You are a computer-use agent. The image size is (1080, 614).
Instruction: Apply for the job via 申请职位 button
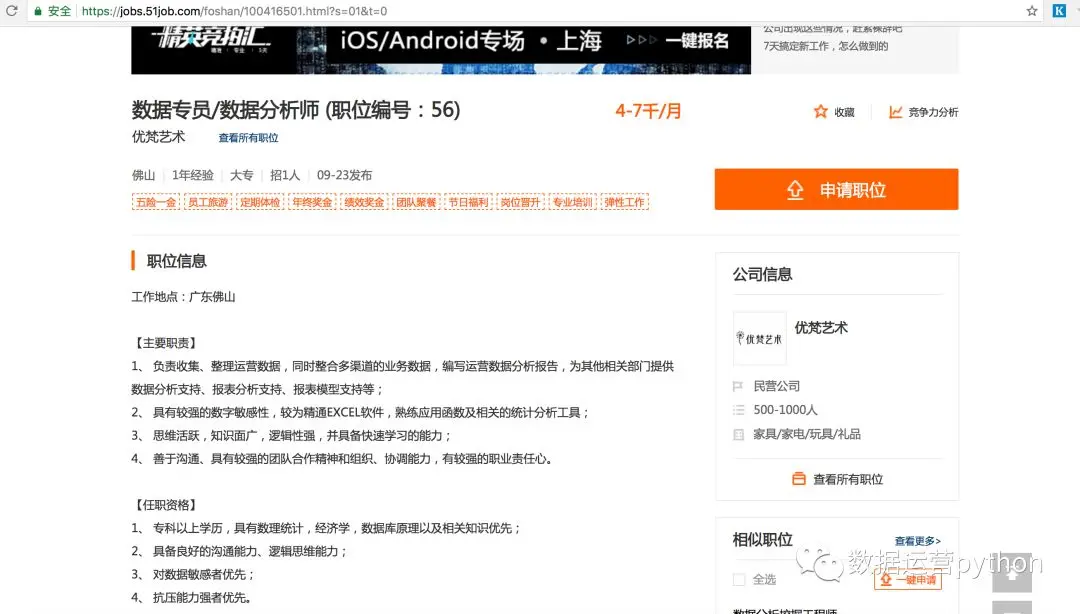pos(836,190)
